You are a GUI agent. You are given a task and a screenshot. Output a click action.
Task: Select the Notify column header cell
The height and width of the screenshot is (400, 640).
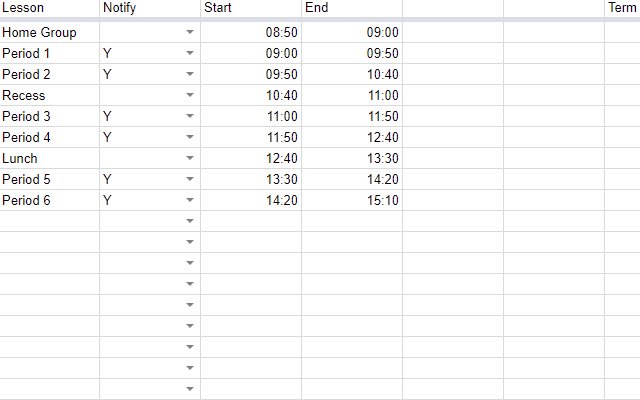point(150,8)
